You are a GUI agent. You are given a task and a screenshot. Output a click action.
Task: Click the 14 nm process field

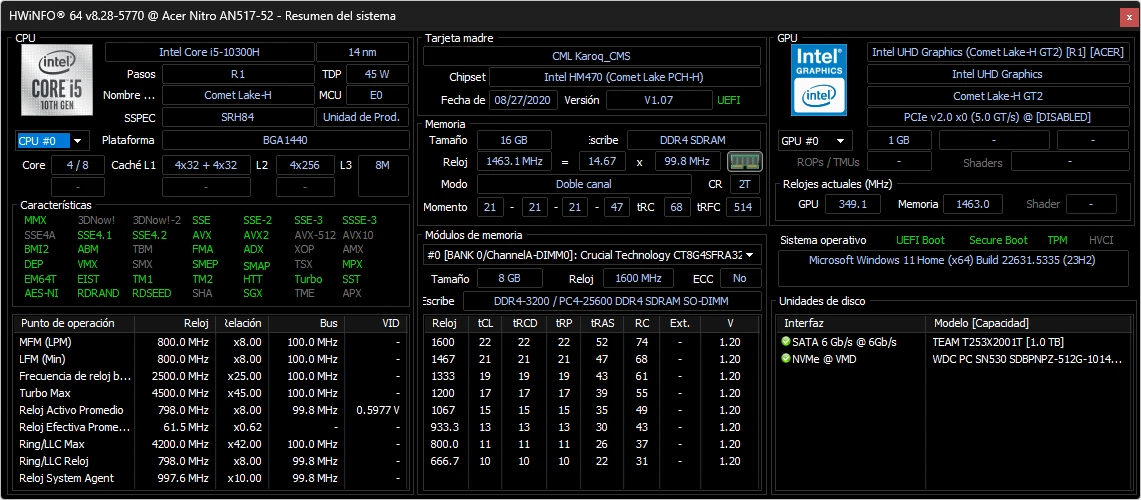pos(362,52)
